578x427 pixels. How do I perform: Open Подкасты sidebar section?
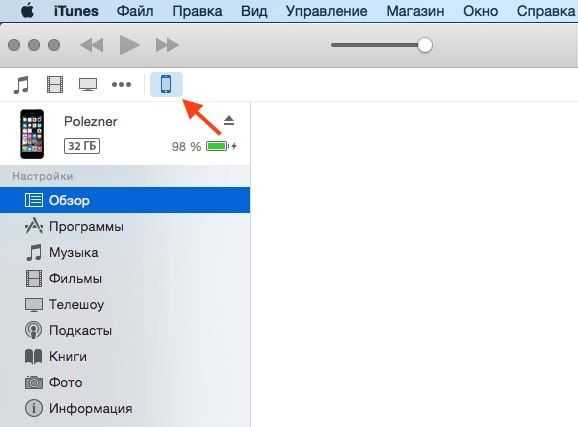pos(125,330)
